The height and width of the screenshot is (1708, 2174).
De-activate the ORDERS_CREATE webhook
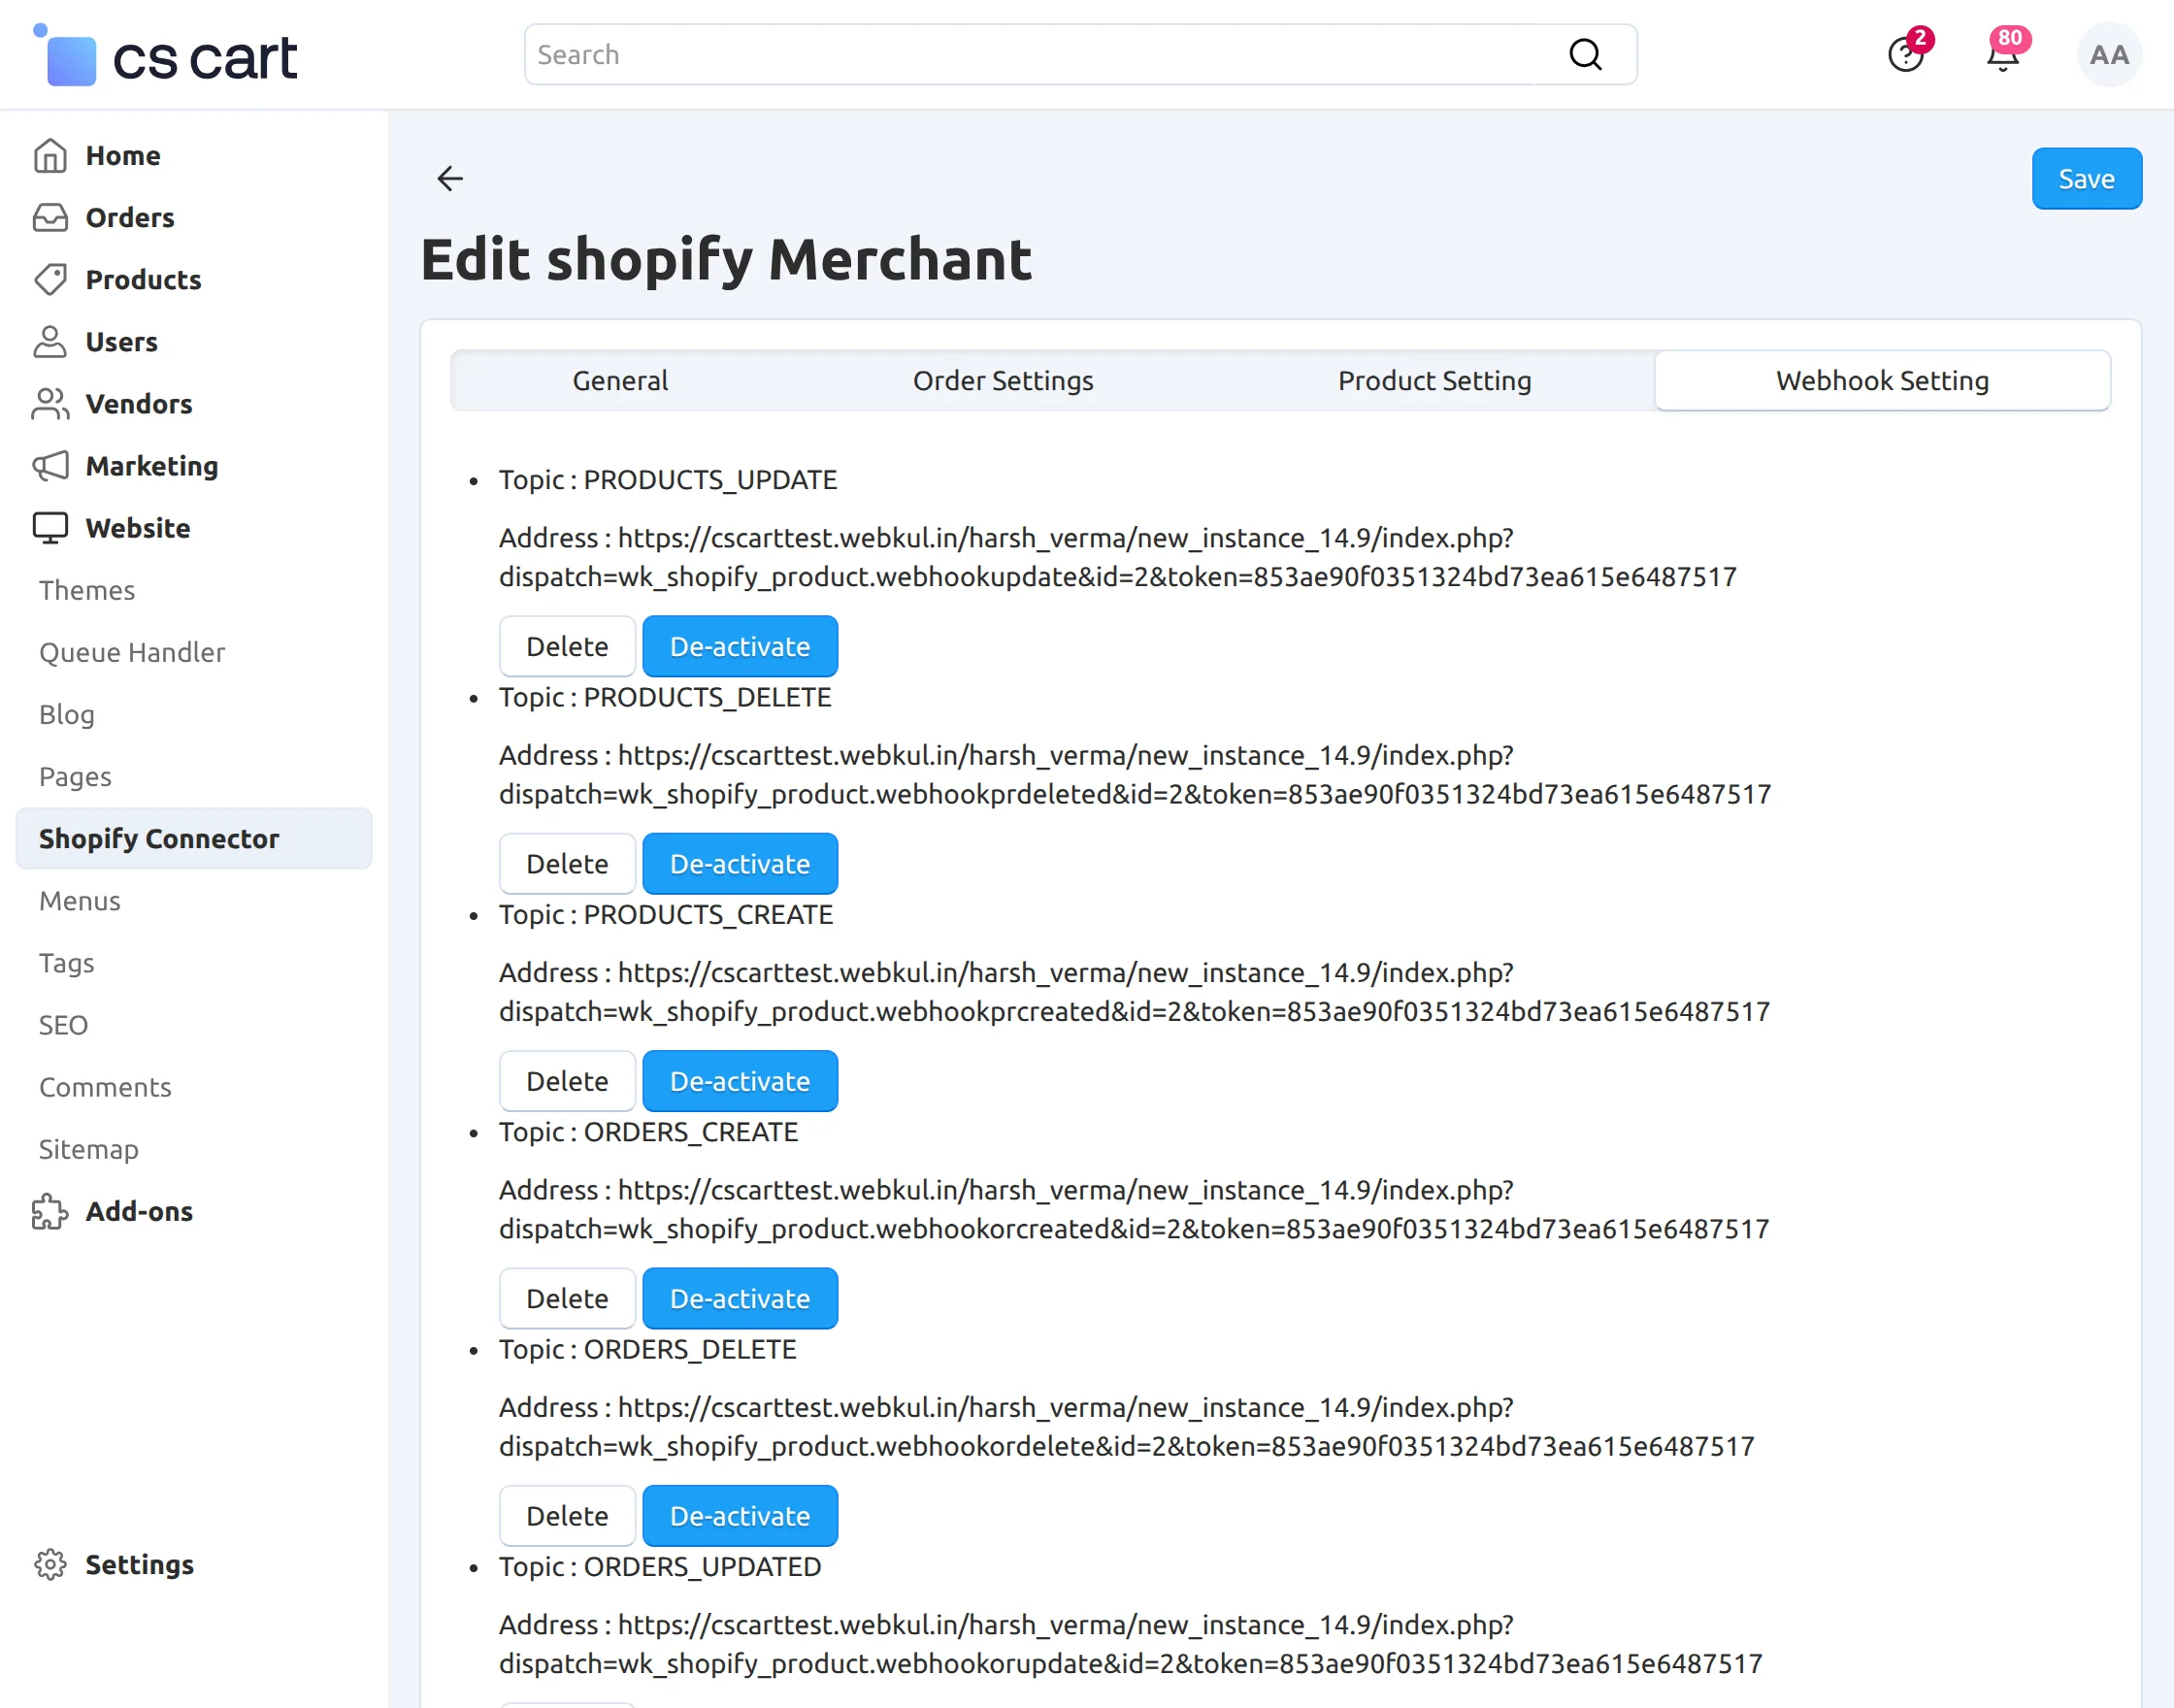click(x=739, y=1299)
